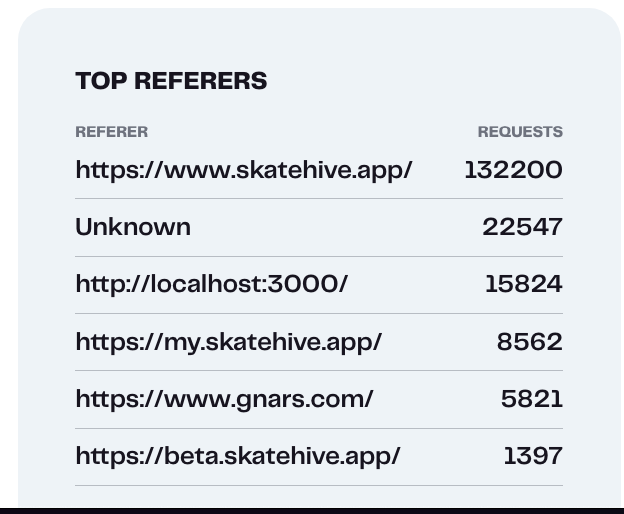The width and height of the screenshot is (624, 514).
Task: Select the https://beta.skatehive.app/ referer
Action: [237, 456]
